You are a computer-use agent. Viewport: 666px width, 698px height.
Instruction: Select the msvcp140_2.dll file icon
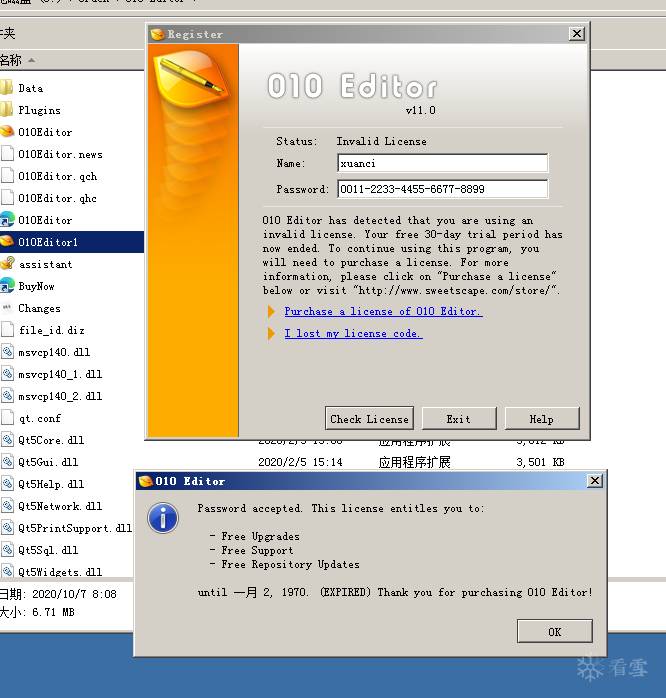click(x=7, y=396)
